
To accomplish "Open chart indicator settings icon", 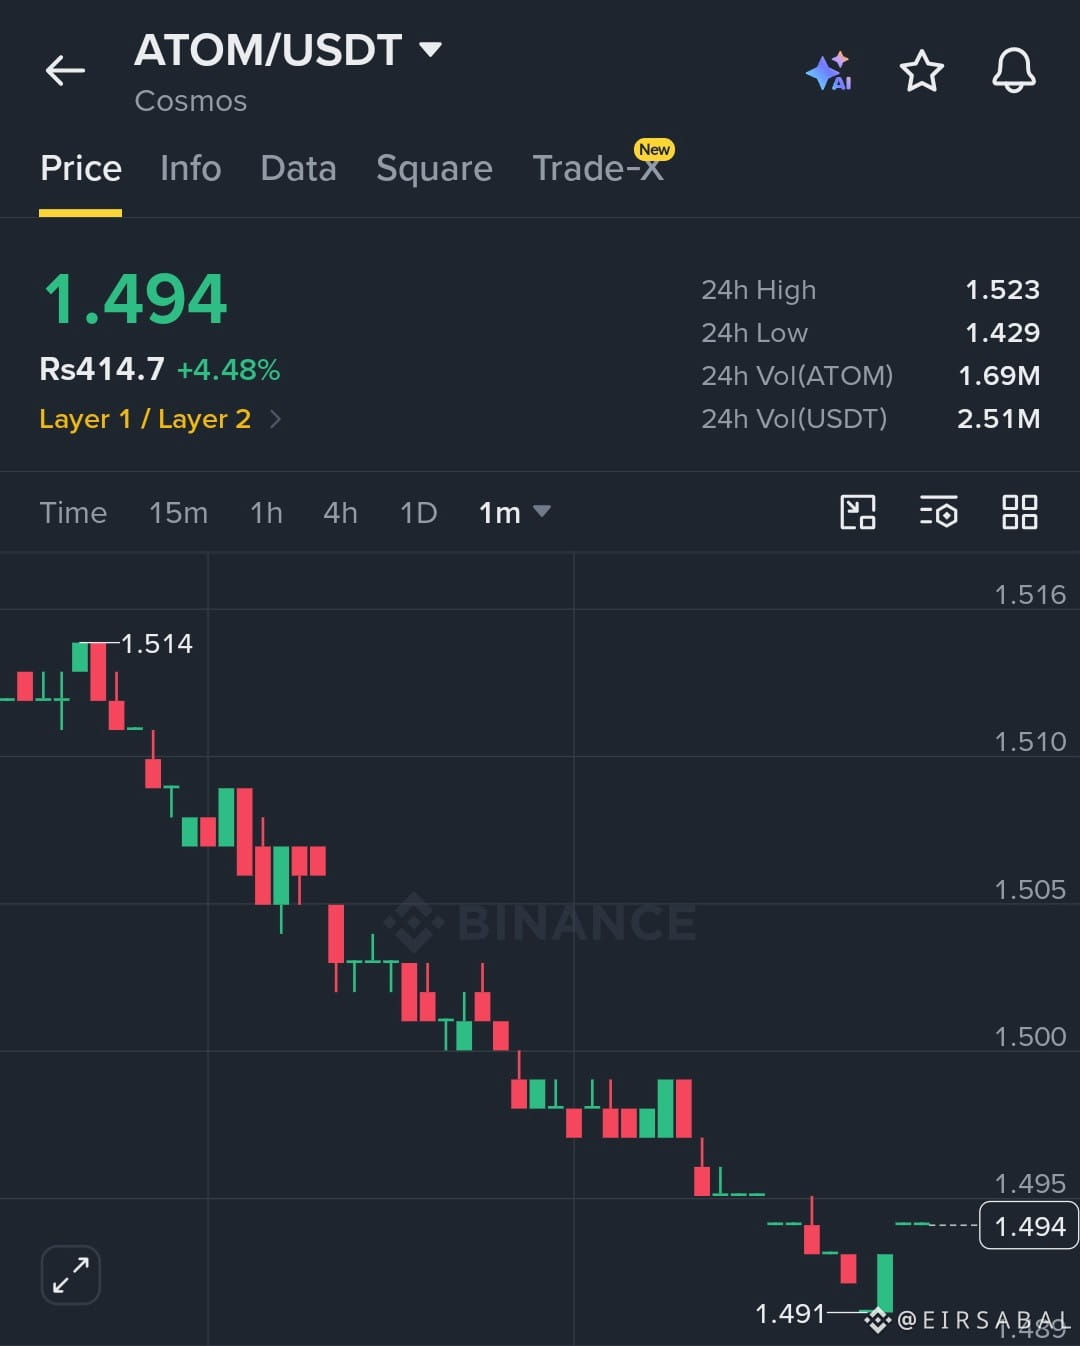I will [938, 512].
